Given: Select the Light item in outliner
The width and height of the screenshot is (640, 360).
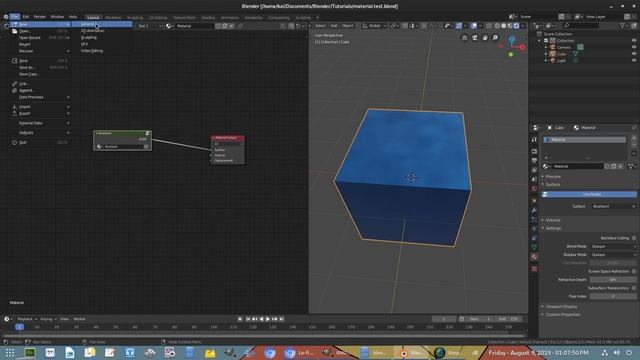Looking at the screenshot, I should (561, 60).
